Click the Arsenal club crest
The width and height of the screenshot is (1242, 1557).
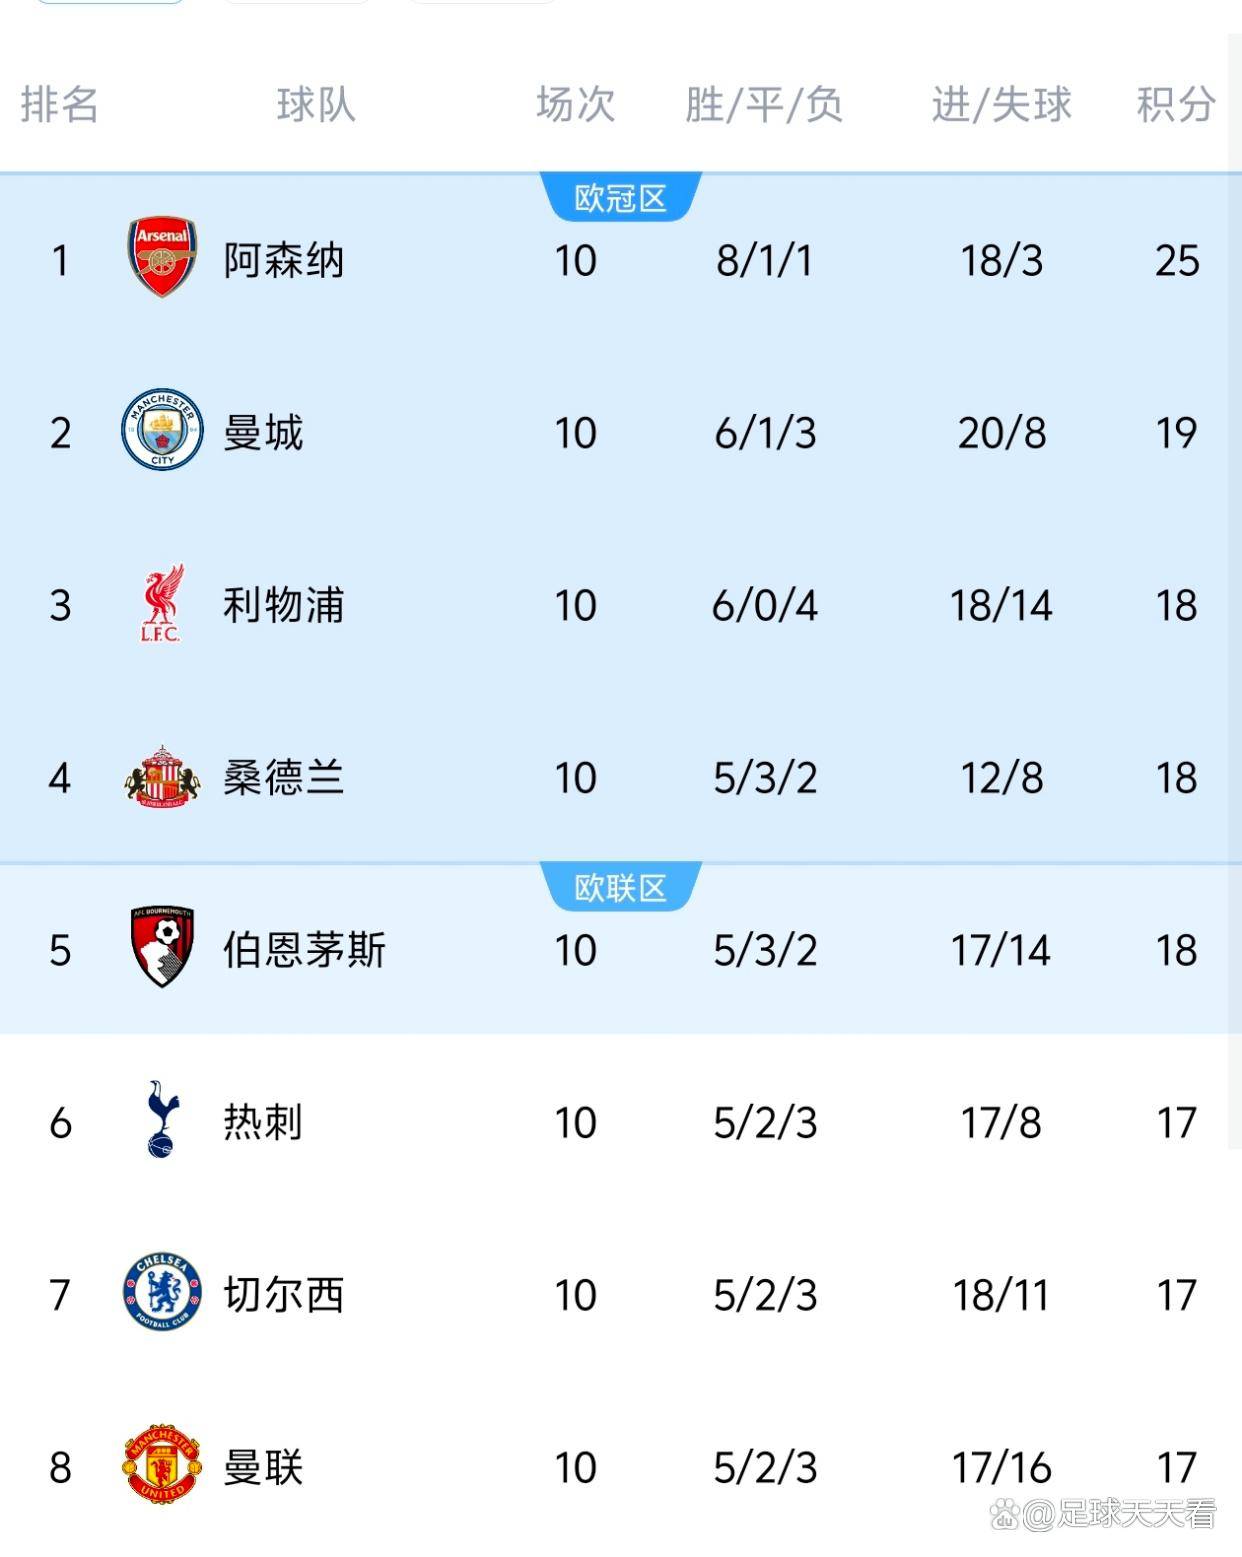point(162,258)
